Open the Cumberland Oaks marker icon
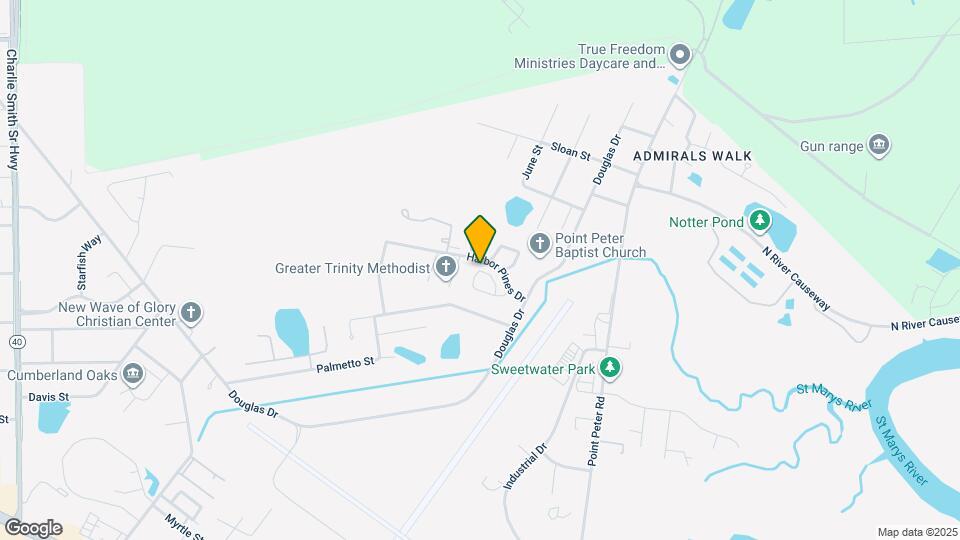Viewport: 960px width, 540px height. pyautogui.click(x=133, y=373)
